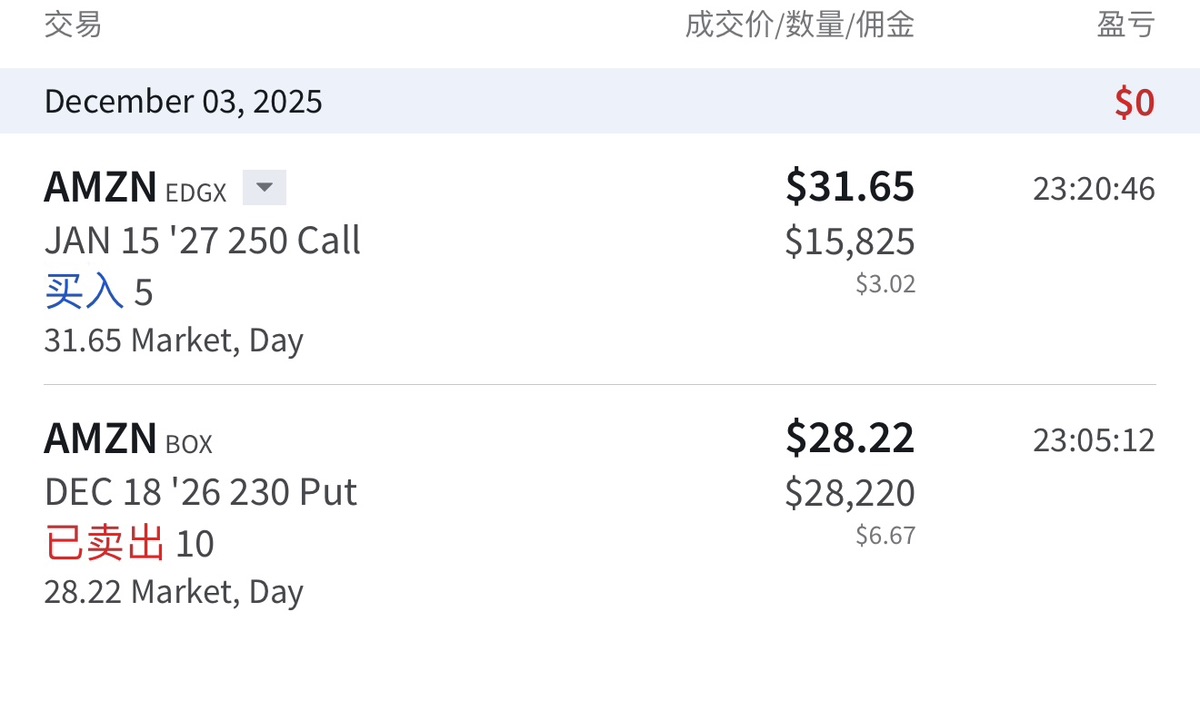
Task: Click the 交易 column header
Action: [x=73, y=25]
